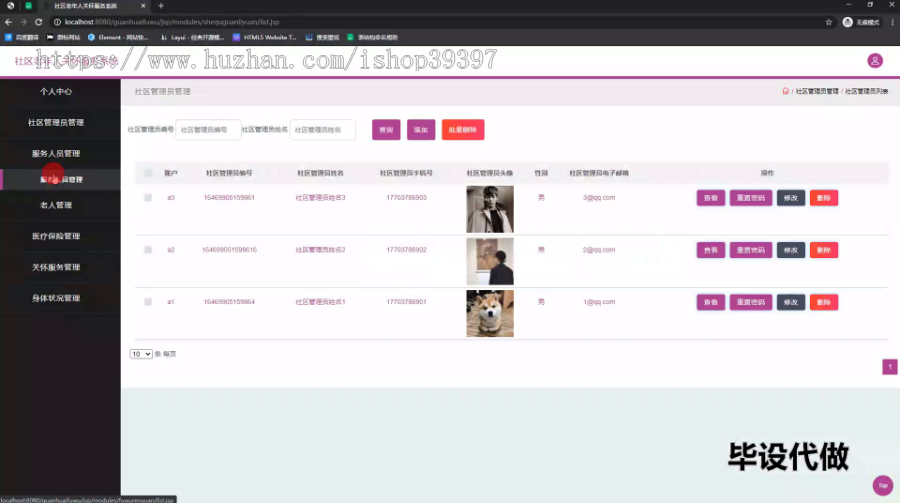Open the per-page rows dropdown showing 10

pos(141,354)
